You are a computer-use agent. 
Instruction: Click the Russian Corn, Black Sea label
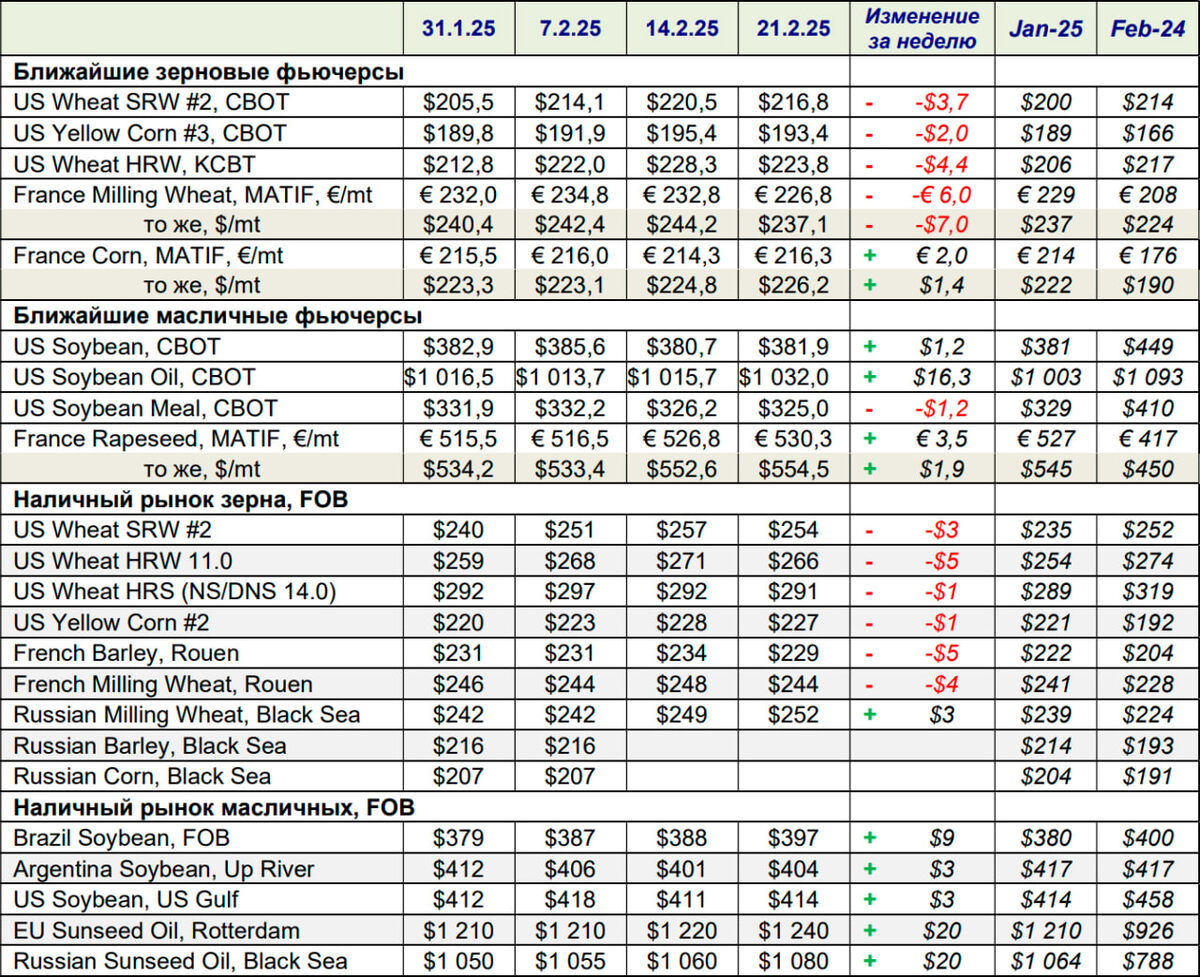click(x=142, y=776)
